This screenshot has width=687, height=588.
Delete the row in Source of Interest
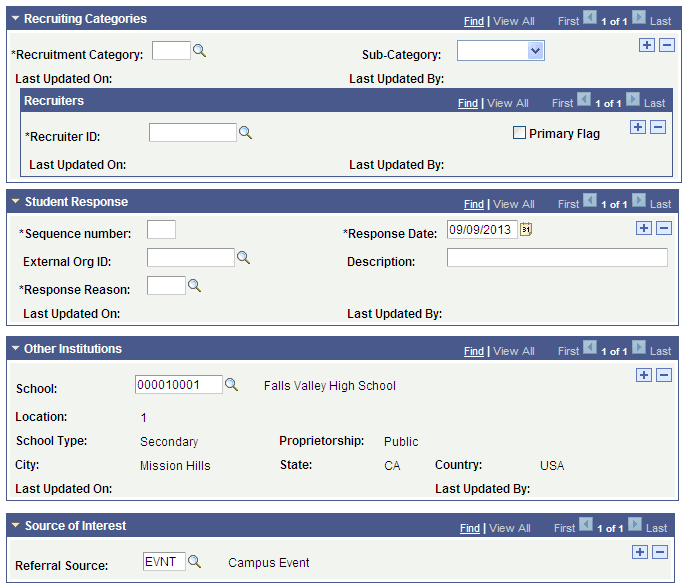click(660, 552)
